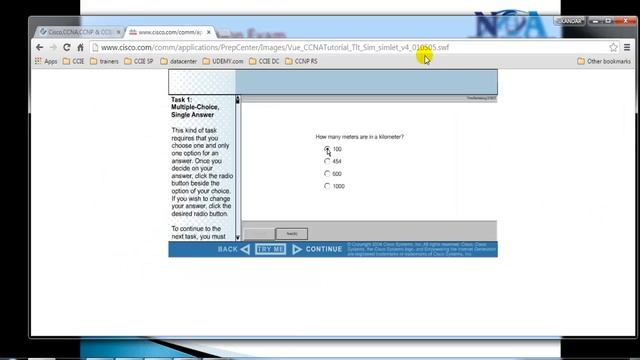
Task: Click the TRY ME button
Action: (x=270, y=249)
